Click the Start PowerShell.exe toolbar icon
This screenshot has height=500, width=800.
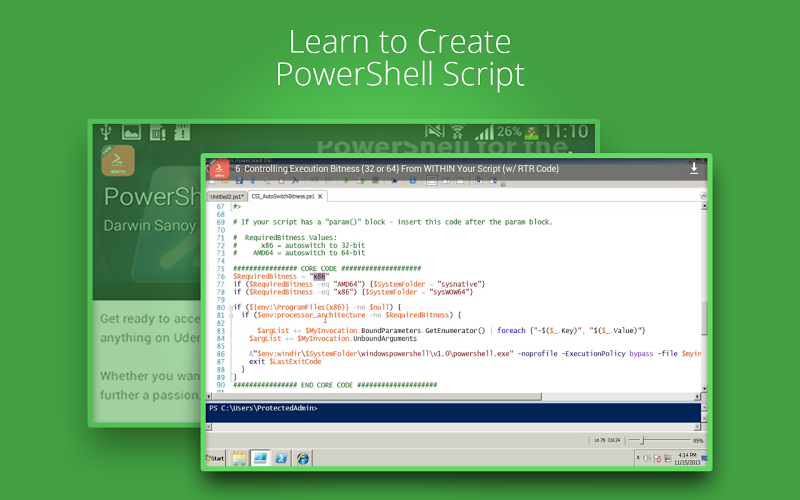point(413,180)
